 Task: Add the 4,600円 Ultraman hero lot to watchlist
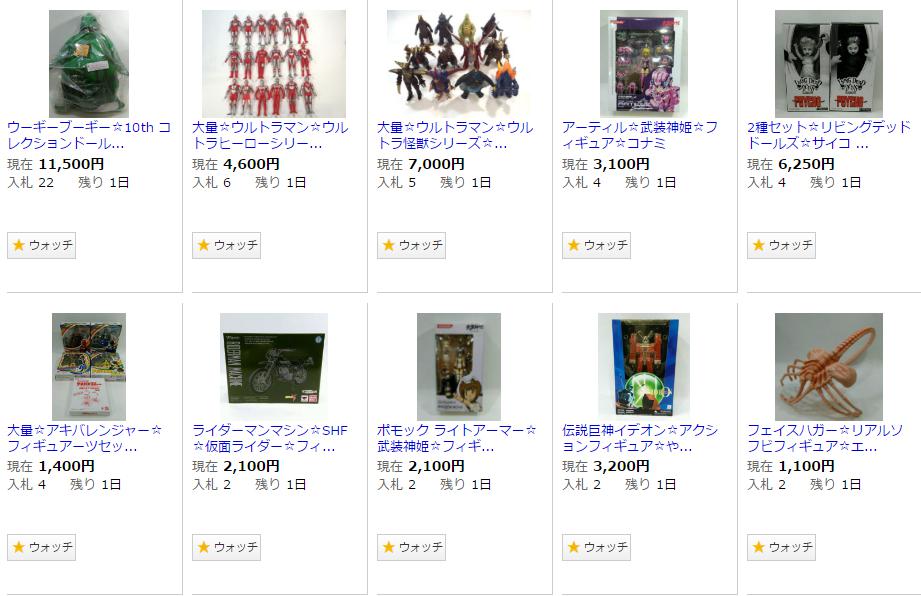click(226, 245)
